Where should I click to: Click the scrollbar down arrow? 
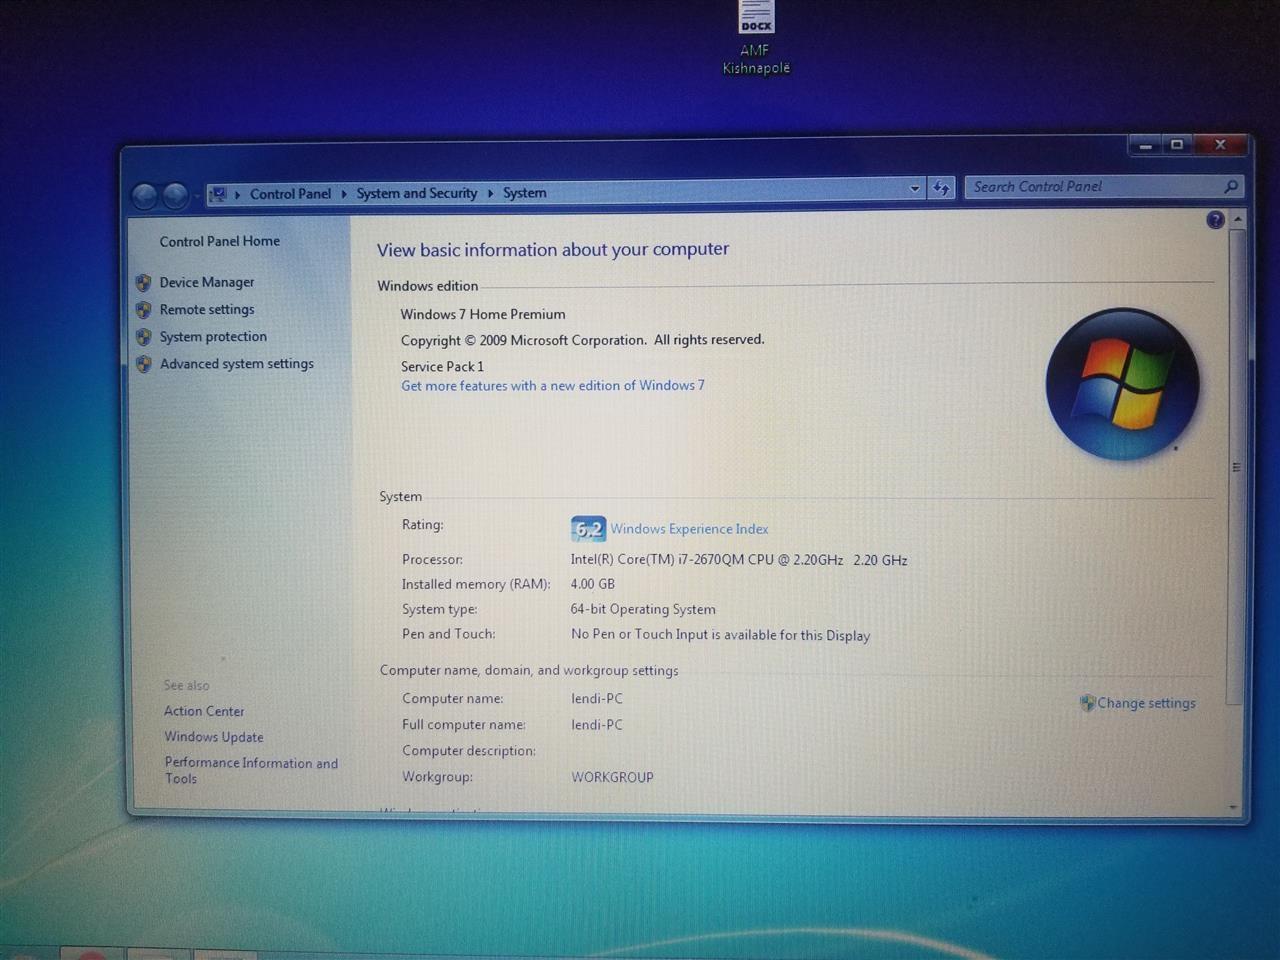click(x=1233, y=806)
